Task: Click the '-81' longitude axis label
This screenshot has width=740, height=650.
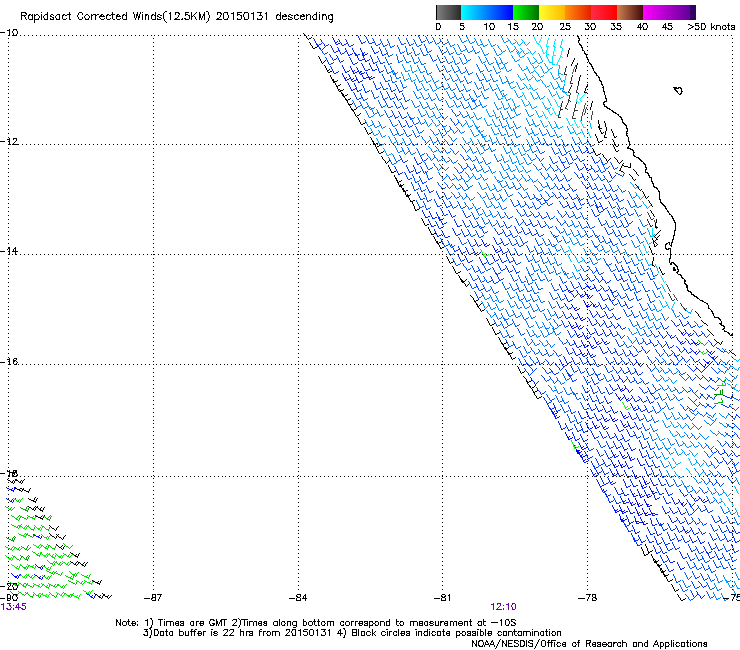Action: tap(442, 598)
